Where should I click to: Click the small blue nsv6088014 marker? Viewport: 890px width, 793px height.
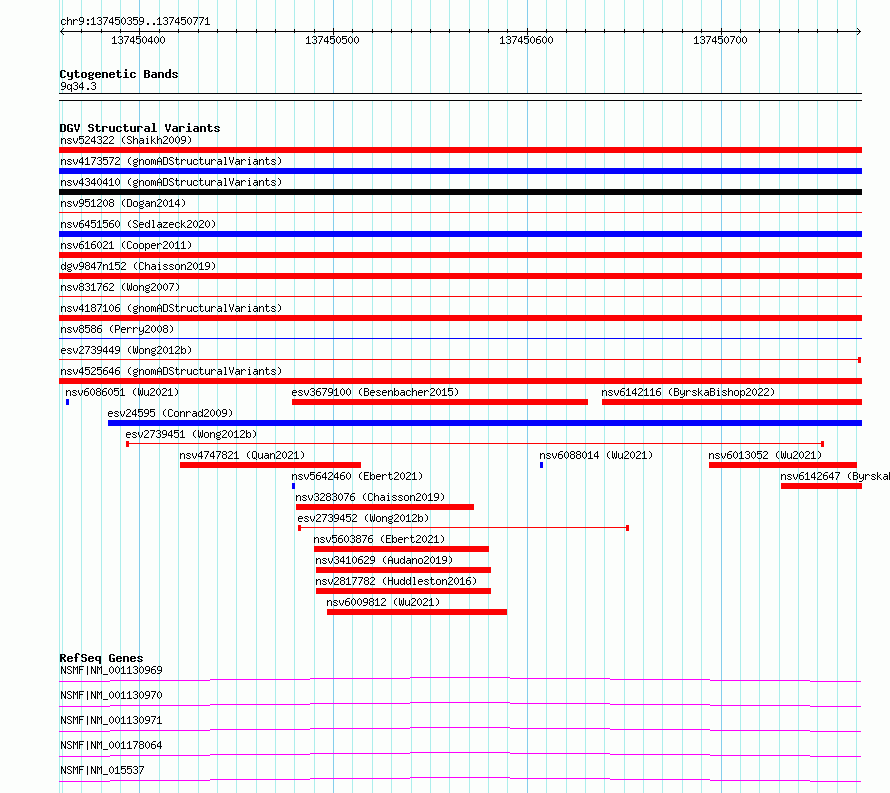point(541,465)
